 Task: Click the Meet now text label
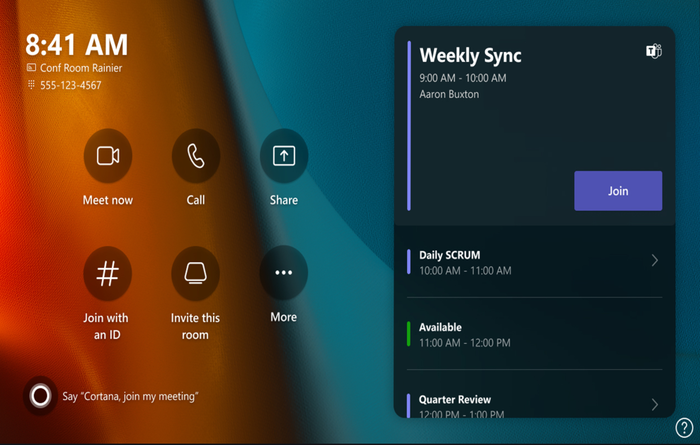point(108,200)
